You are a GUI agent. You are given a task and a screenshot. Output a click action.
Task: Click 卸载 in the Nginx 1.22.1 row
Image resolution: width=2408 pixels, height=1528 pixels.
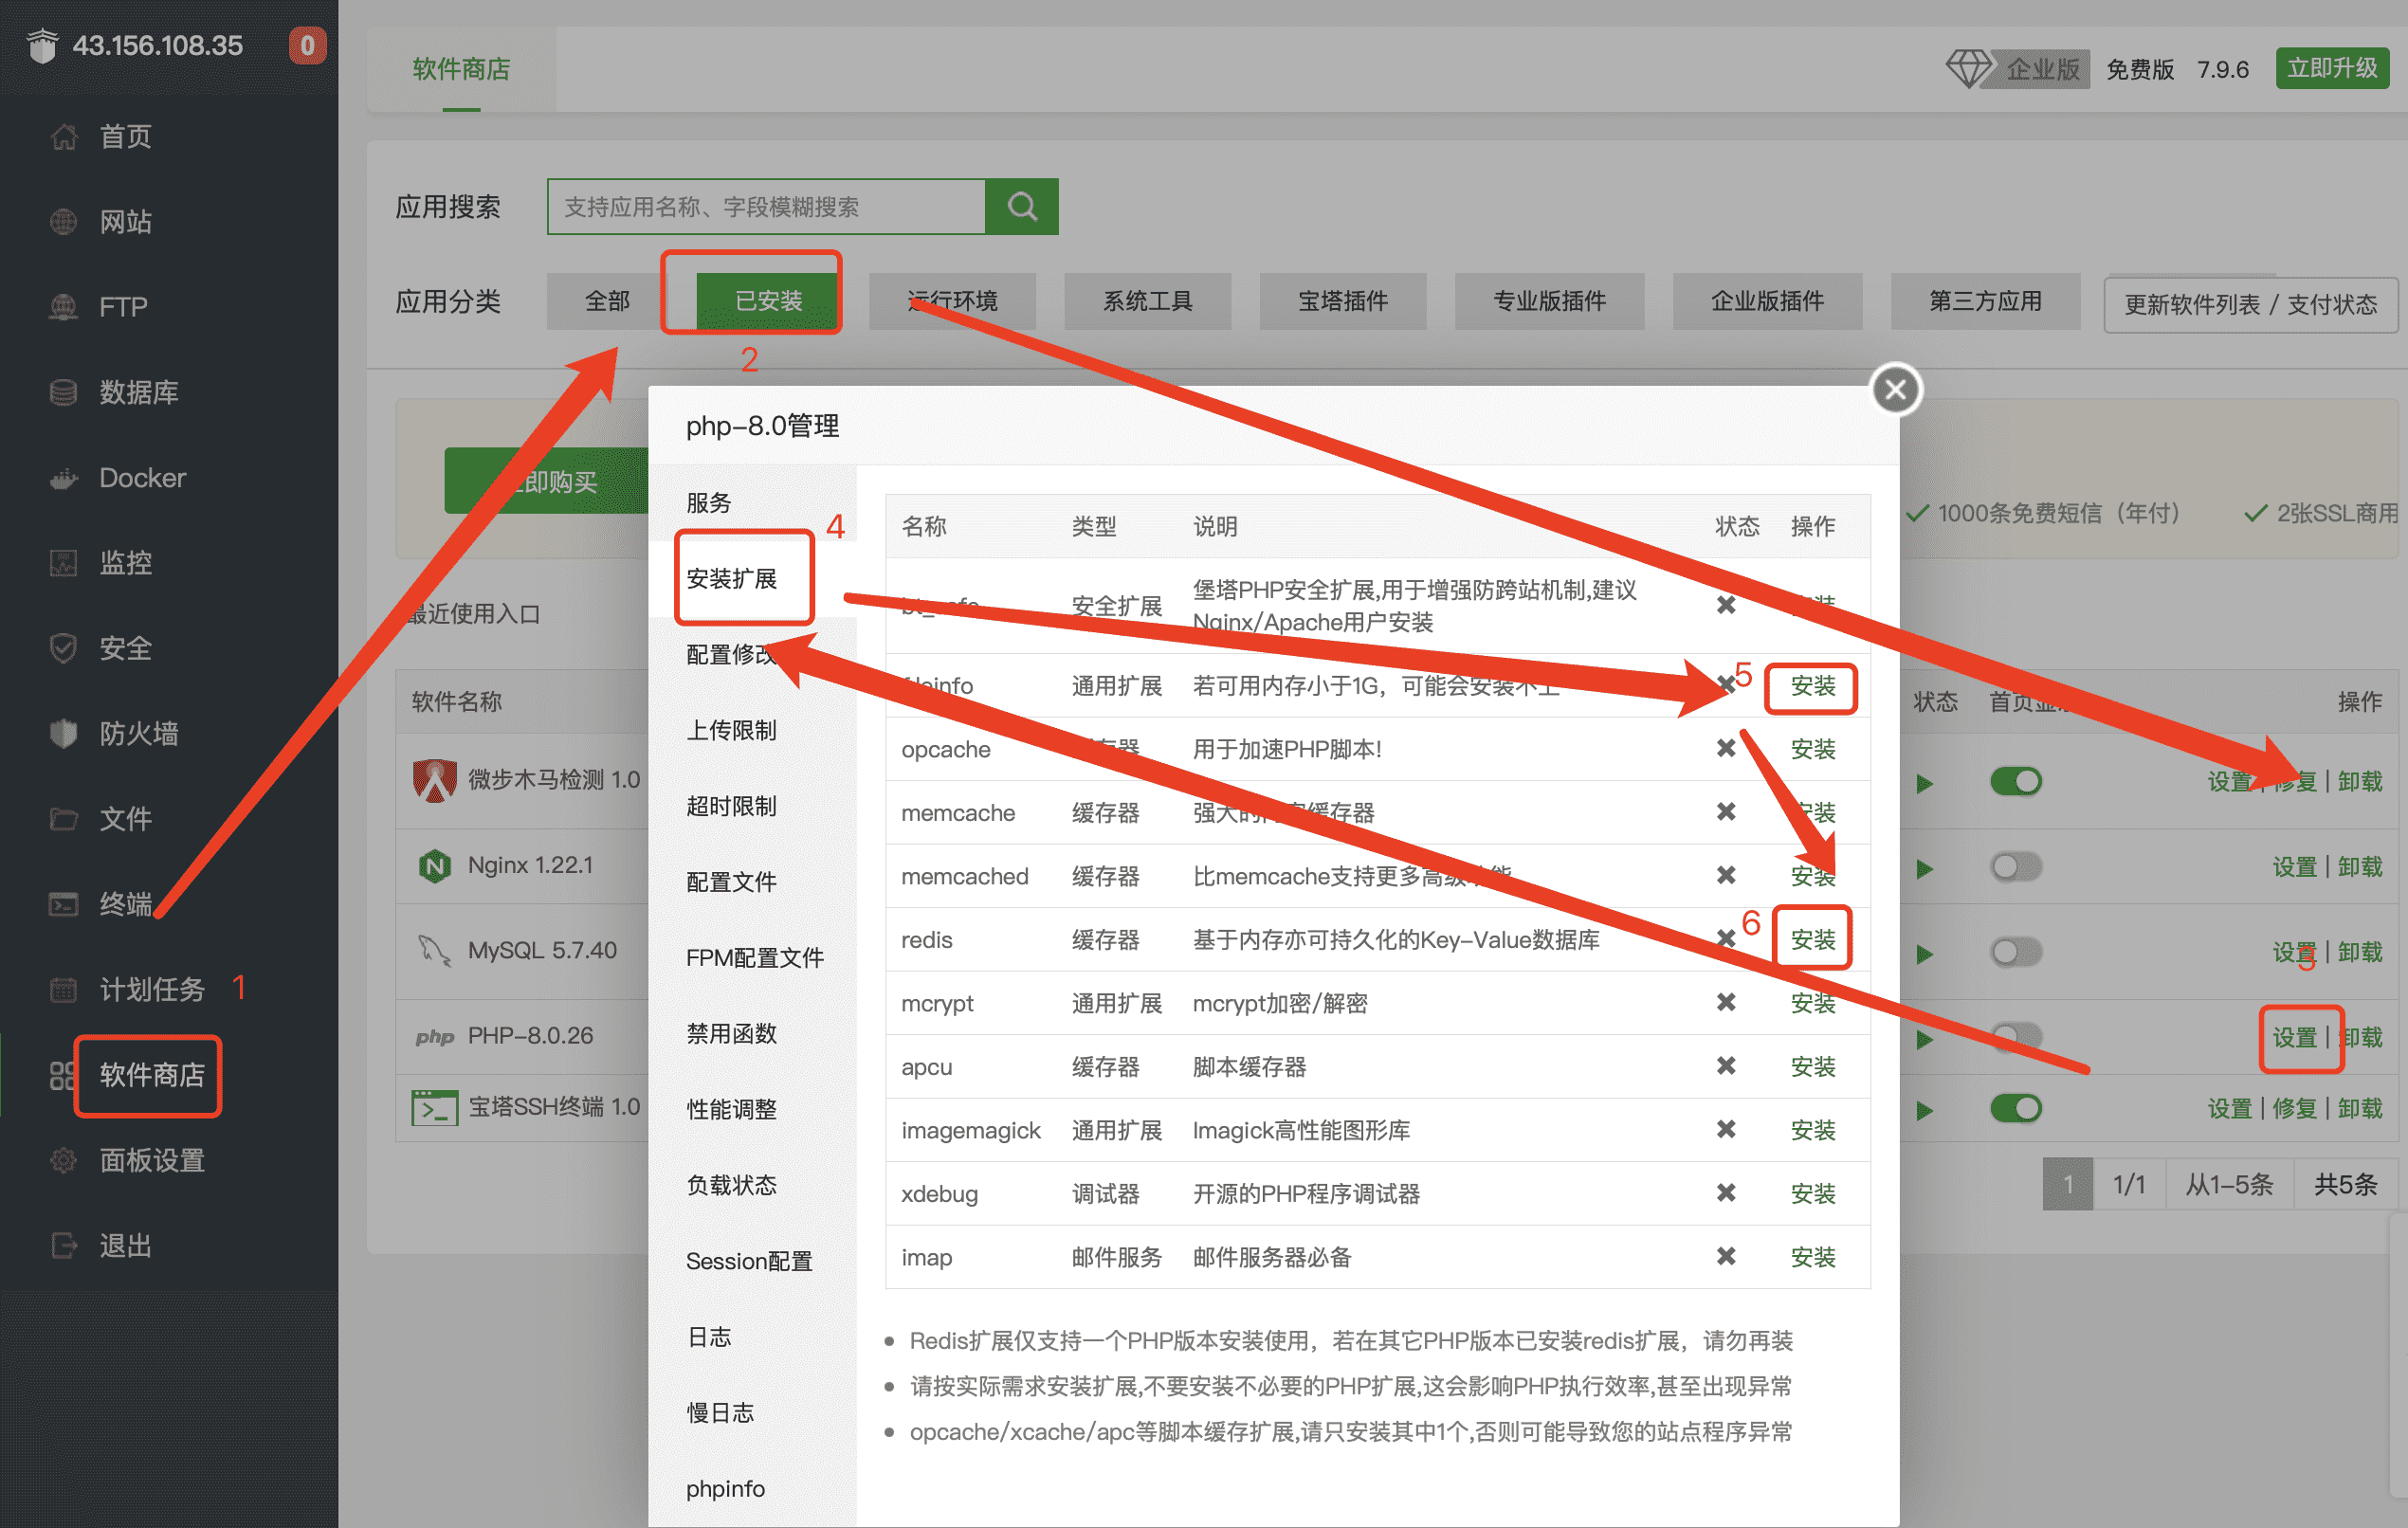coord(2360,867)
